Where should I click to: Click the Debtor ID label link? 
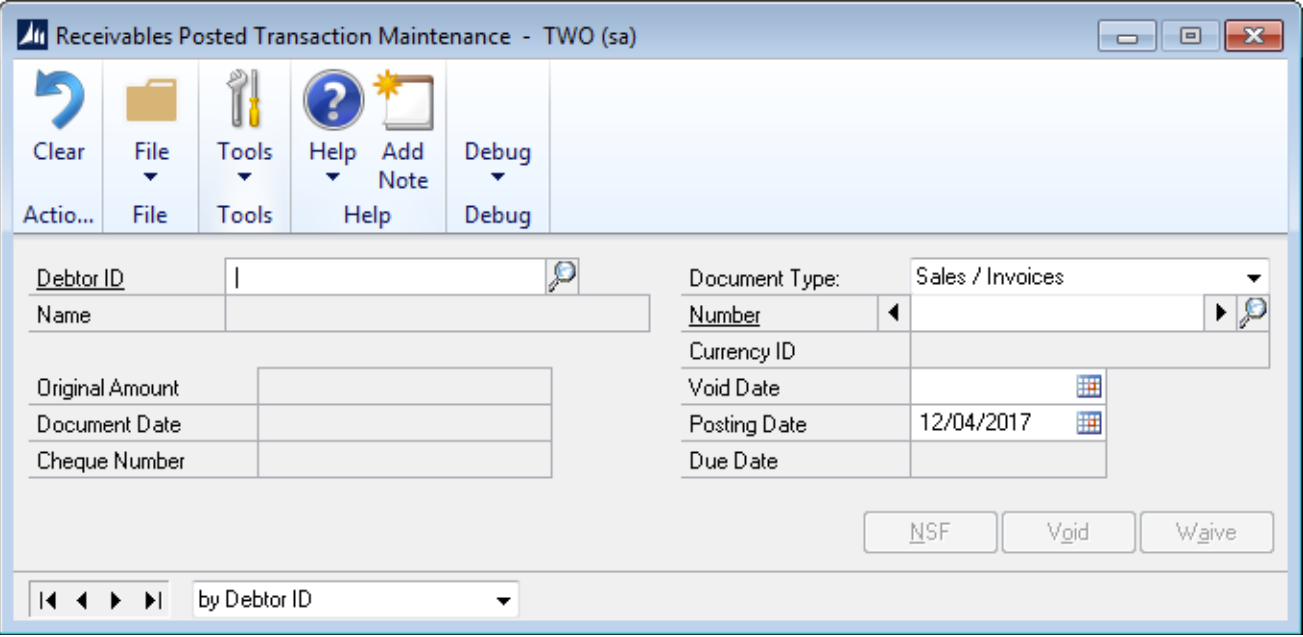tap(80, 278)
